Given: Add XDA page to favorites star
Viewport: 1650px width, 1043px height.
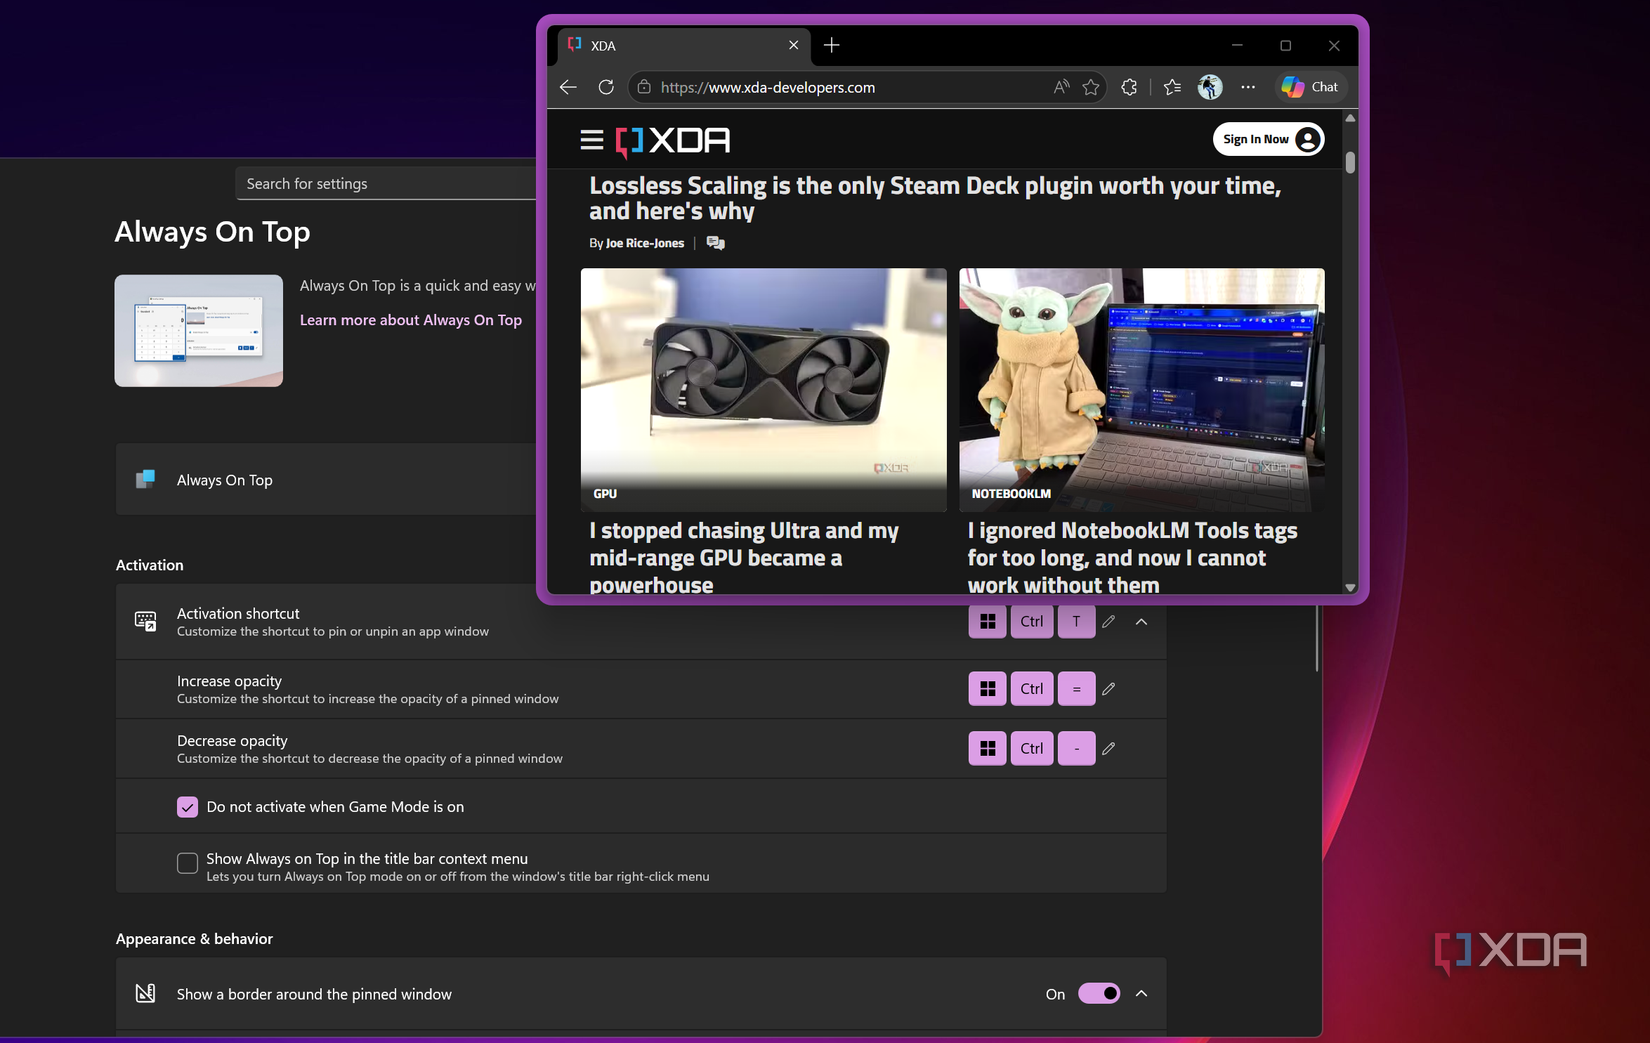Looking at the screenshot, I should (x=1091, y=87).
